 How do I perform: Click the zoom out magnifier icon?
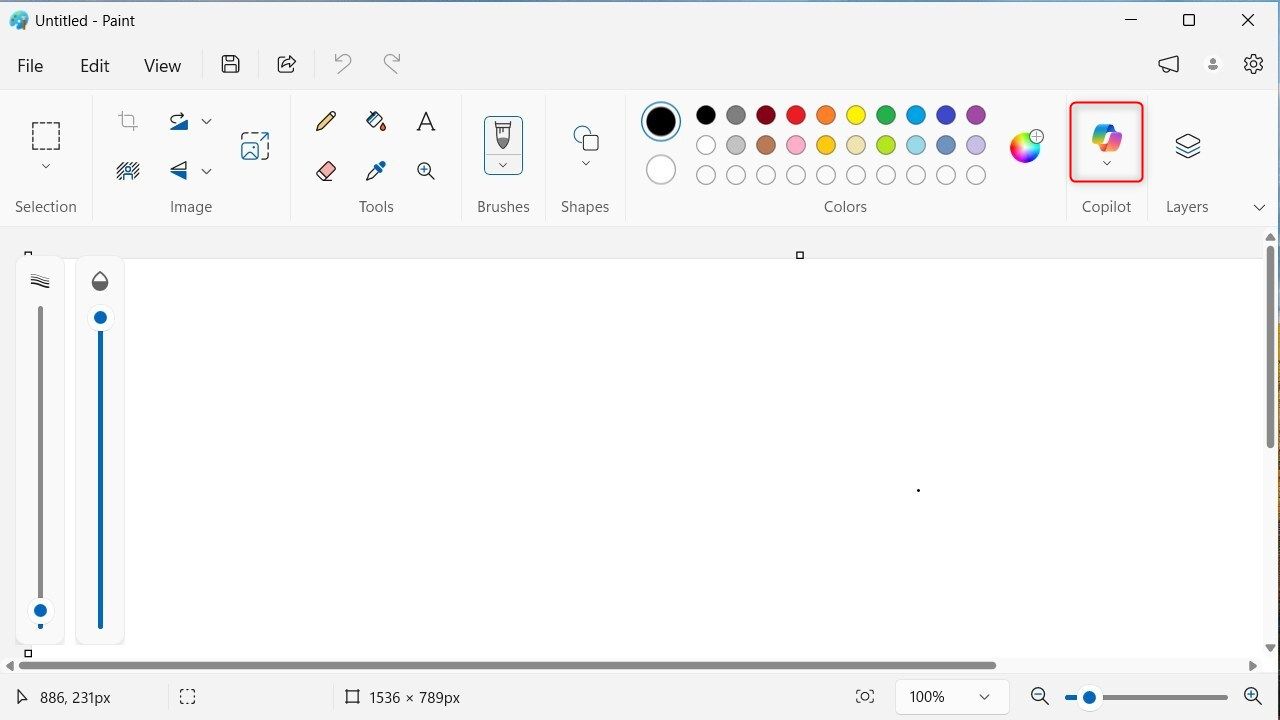tap(1039, 697)
